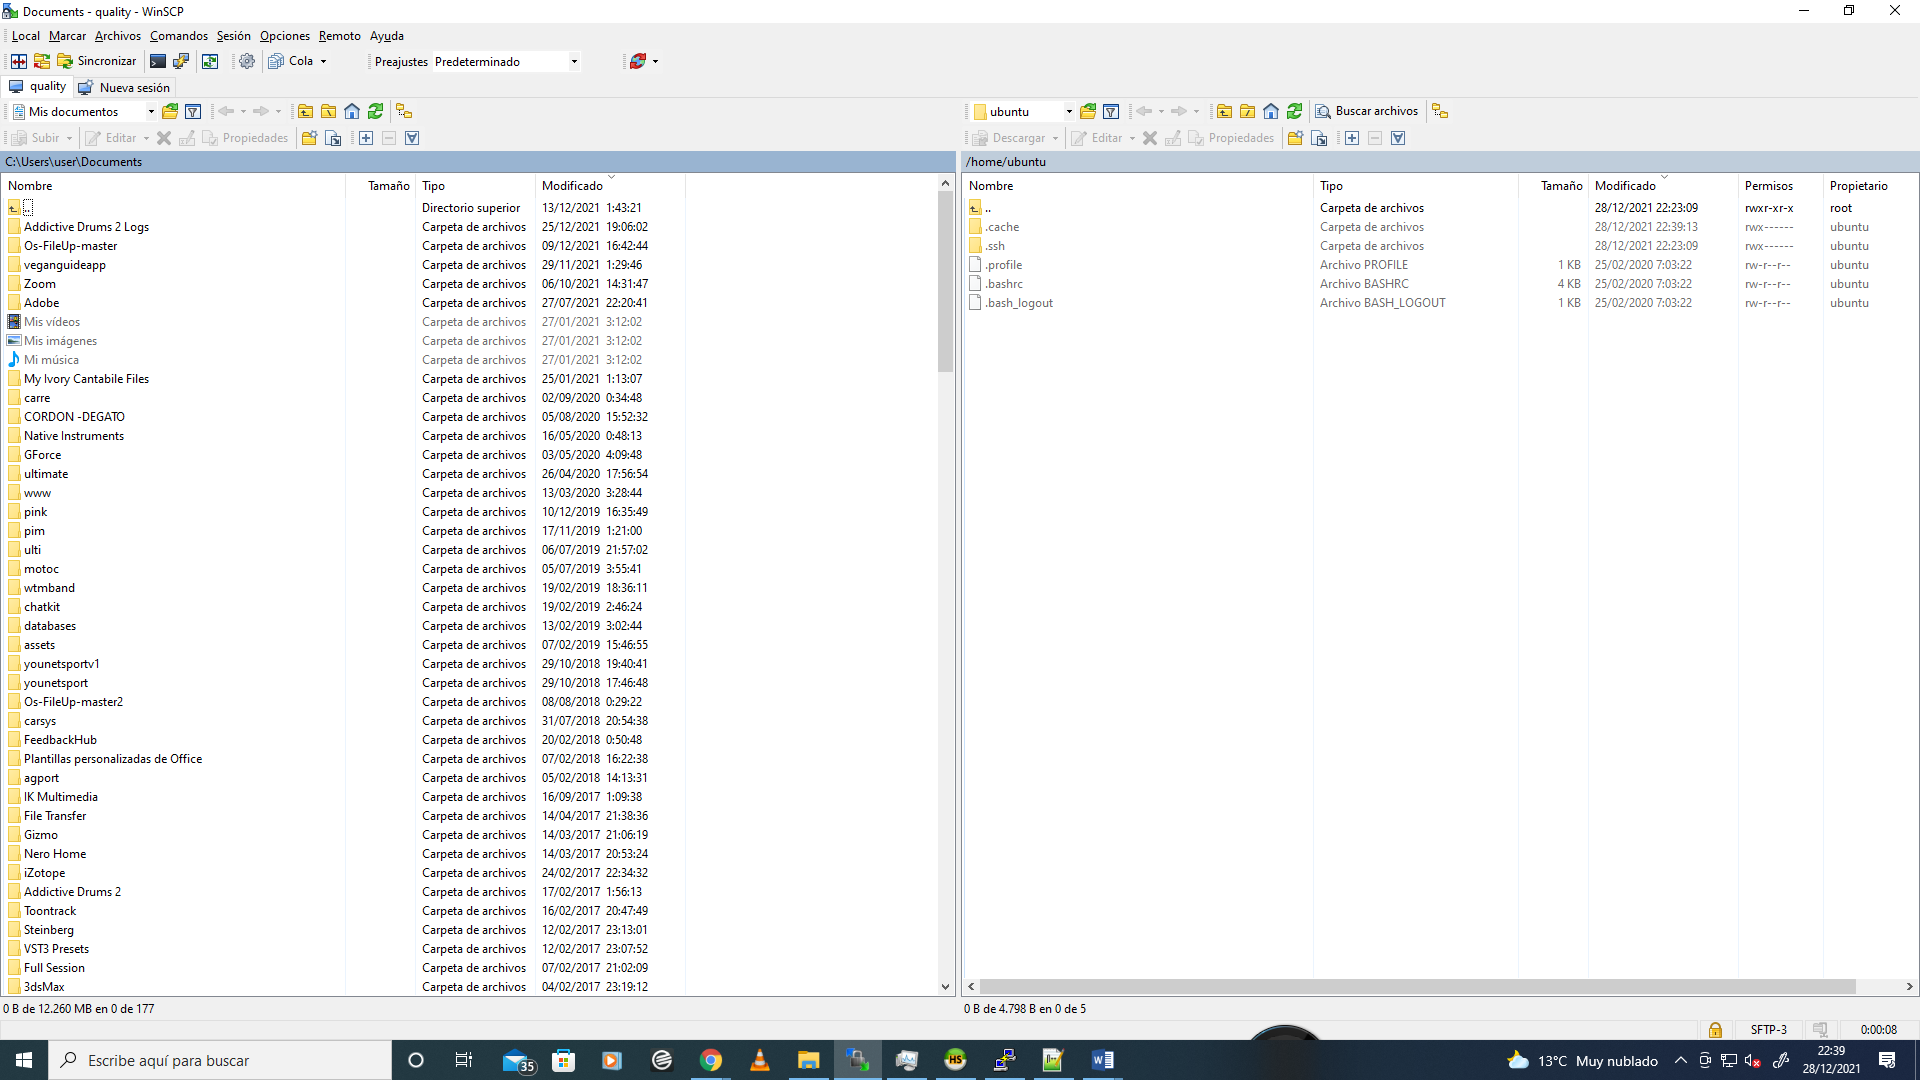The image size is (1920, 1080).
Task: Open the Mis documentos drive dropdown
Action: (151, 112)
